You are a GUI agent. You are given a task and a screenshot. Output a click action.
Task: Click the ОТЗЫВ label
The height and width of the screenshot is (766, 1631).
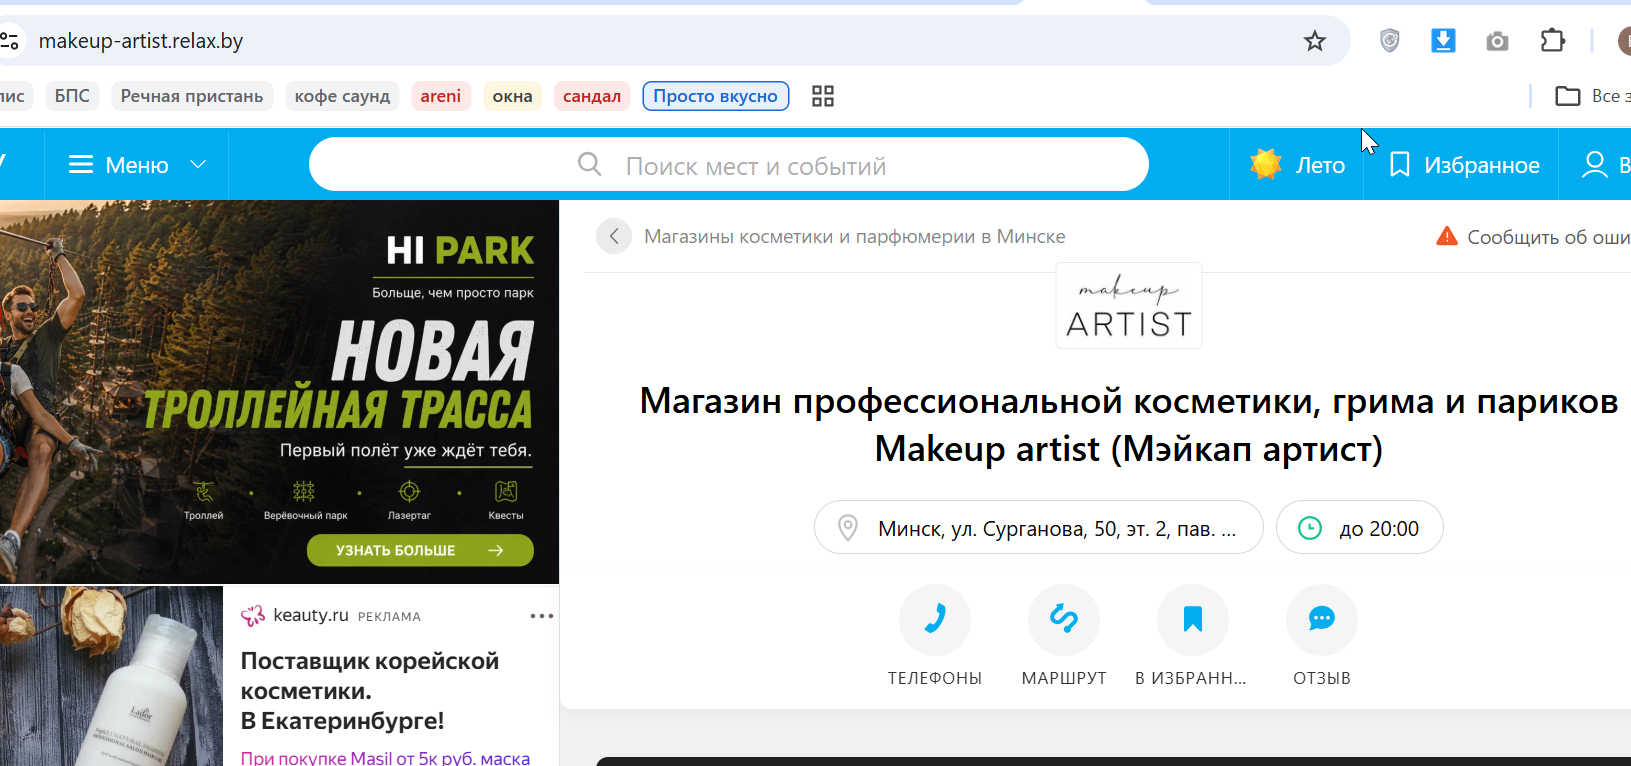coord(1322,678)
